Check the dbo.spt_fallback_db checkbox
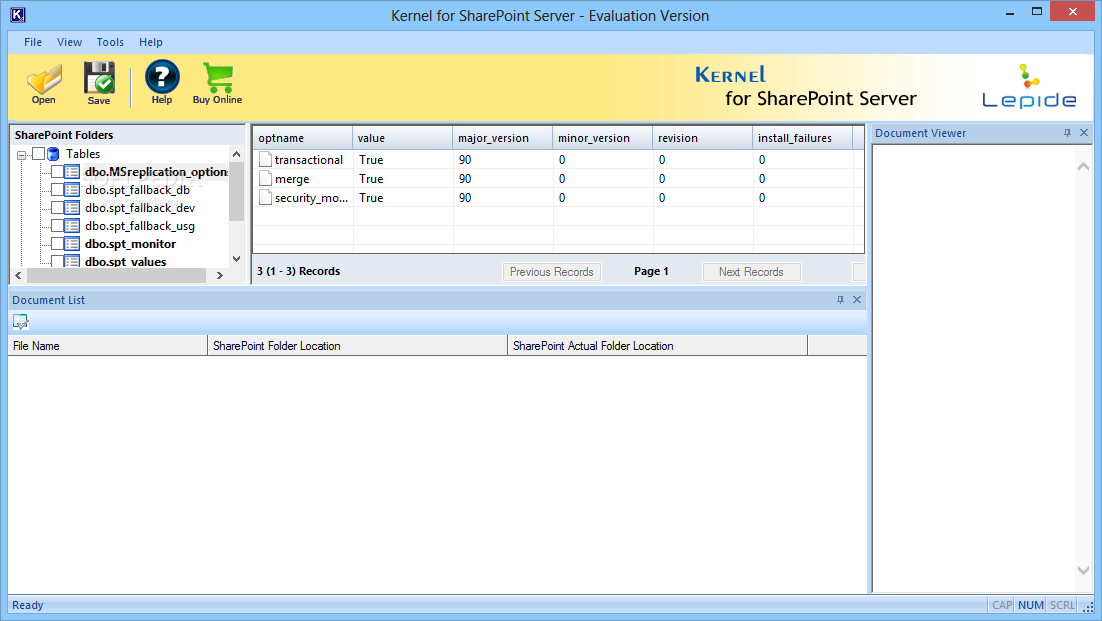Viewport: 1102px width, 621px height. click(x=57, y=190)
